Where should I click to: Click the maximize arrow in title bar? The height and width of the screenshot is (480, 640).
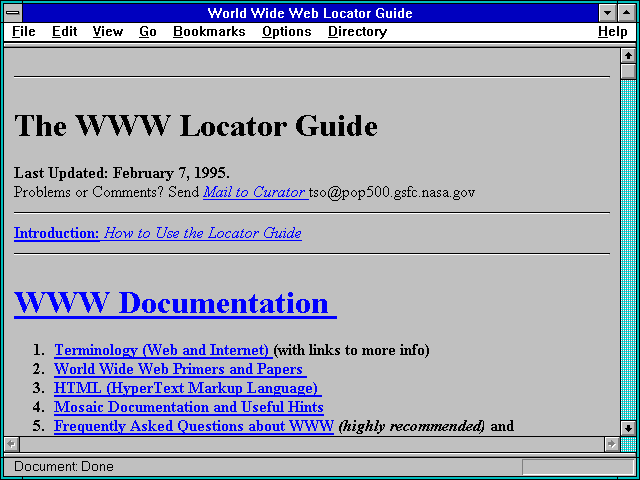tap(627, 13)
